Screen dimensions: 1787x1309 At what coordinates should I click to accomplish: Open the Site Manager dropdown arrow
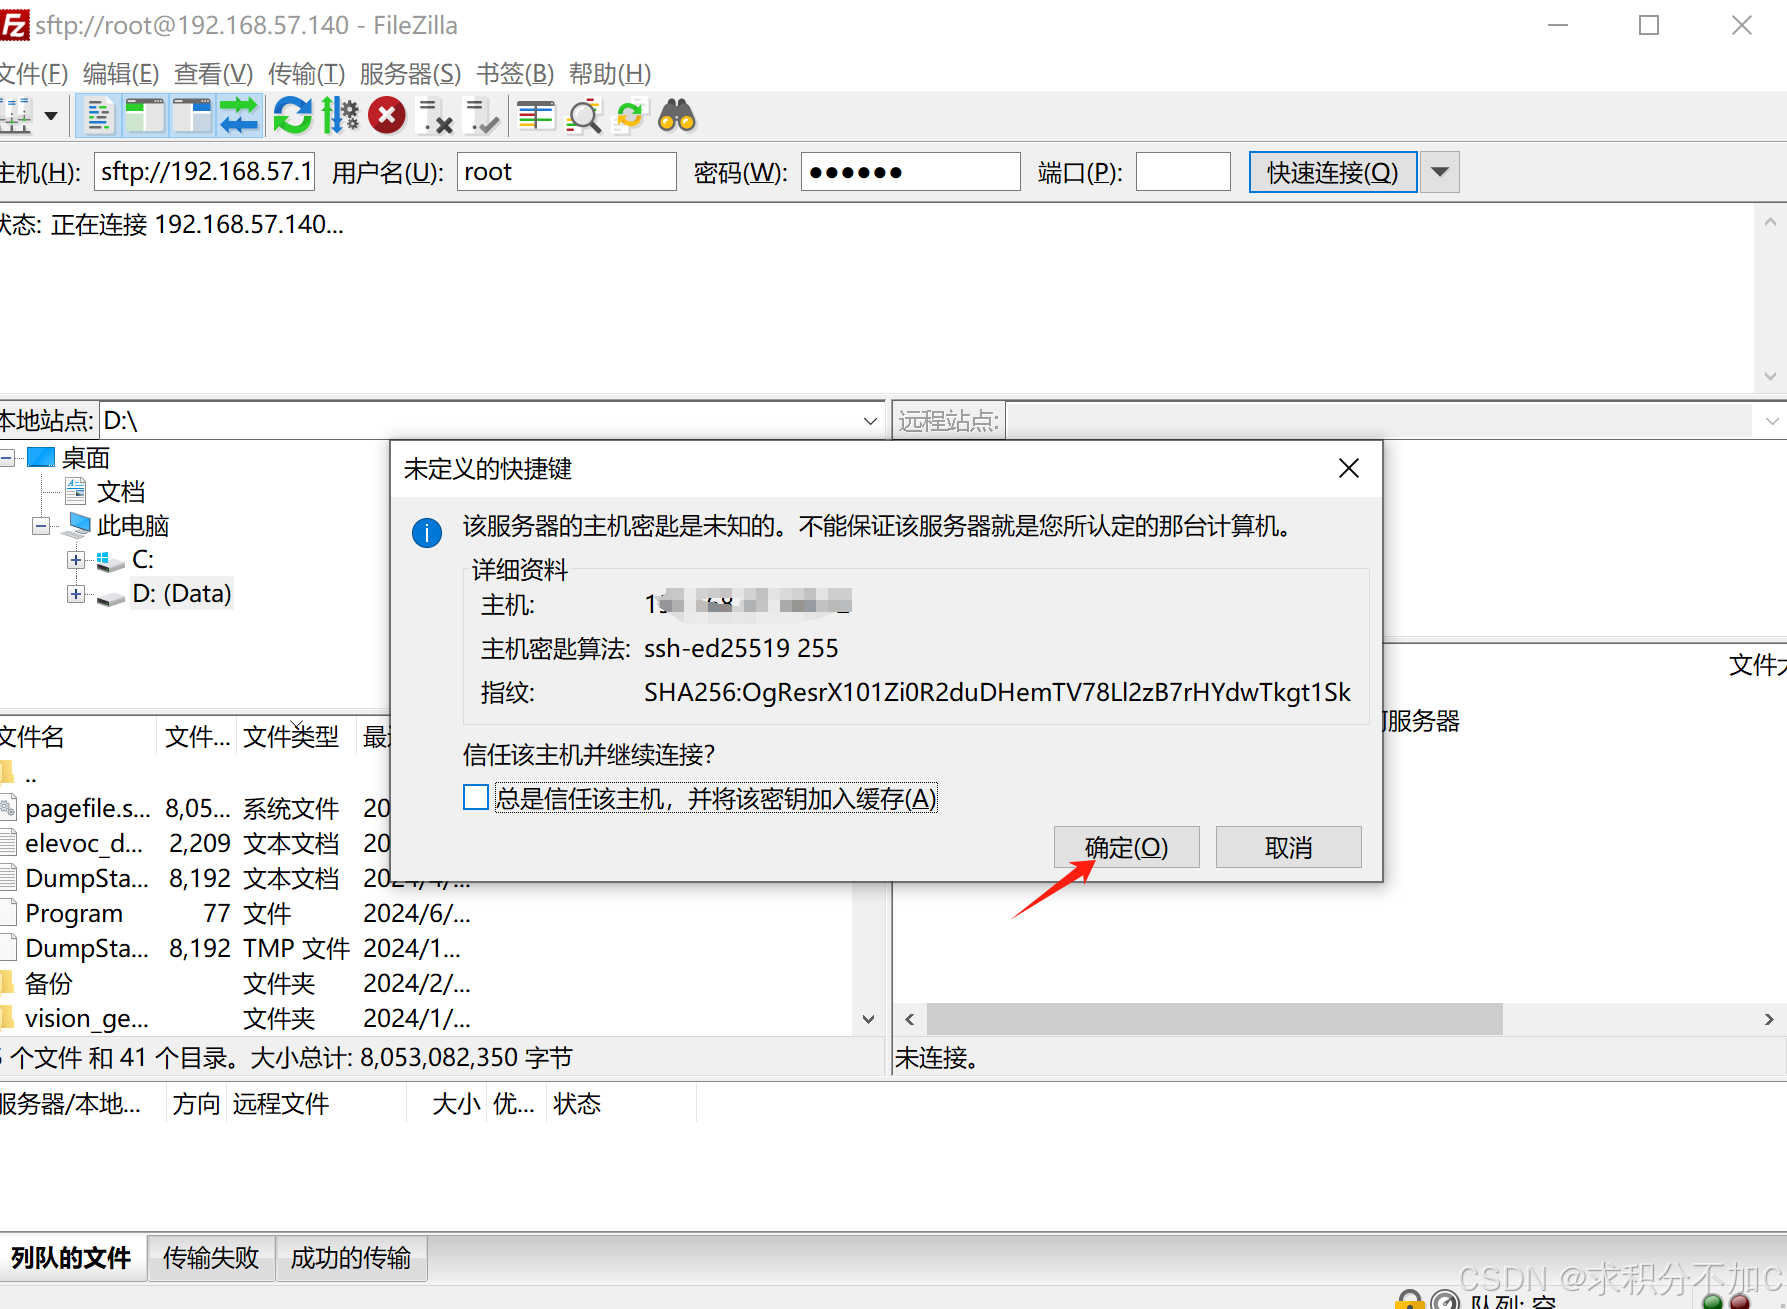51,116
